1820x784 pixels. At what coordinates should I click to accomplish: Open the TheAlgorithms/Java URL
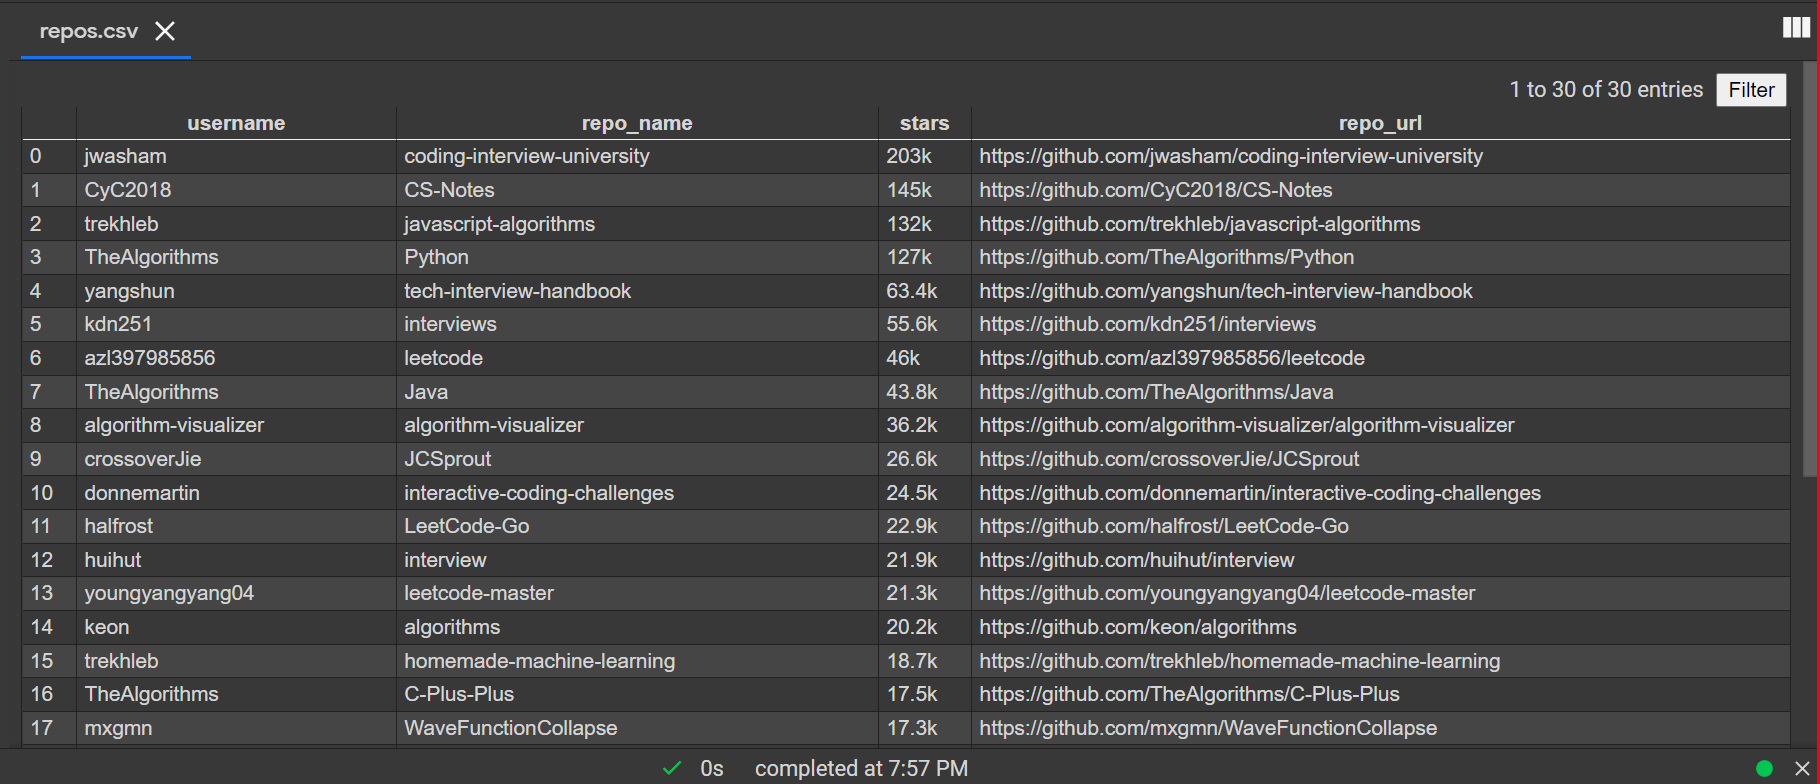1156,392
